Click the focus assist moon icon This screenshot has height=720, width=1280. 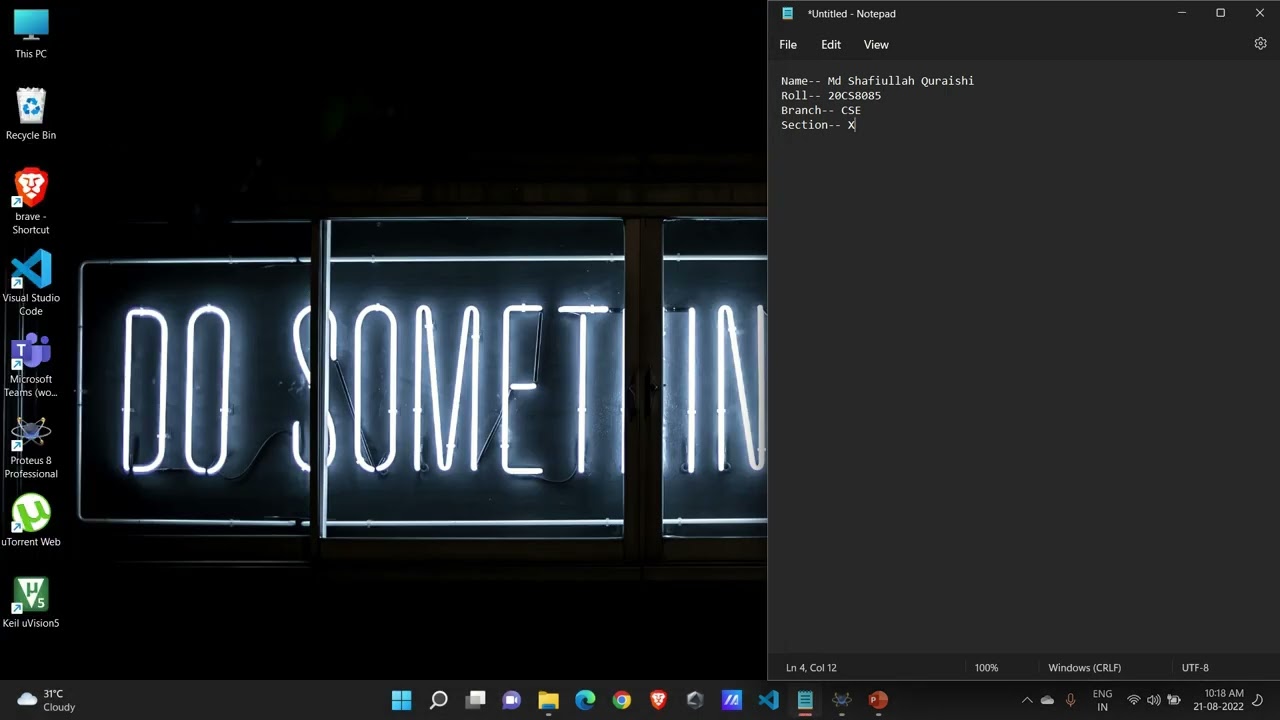tap(1259, 700)
